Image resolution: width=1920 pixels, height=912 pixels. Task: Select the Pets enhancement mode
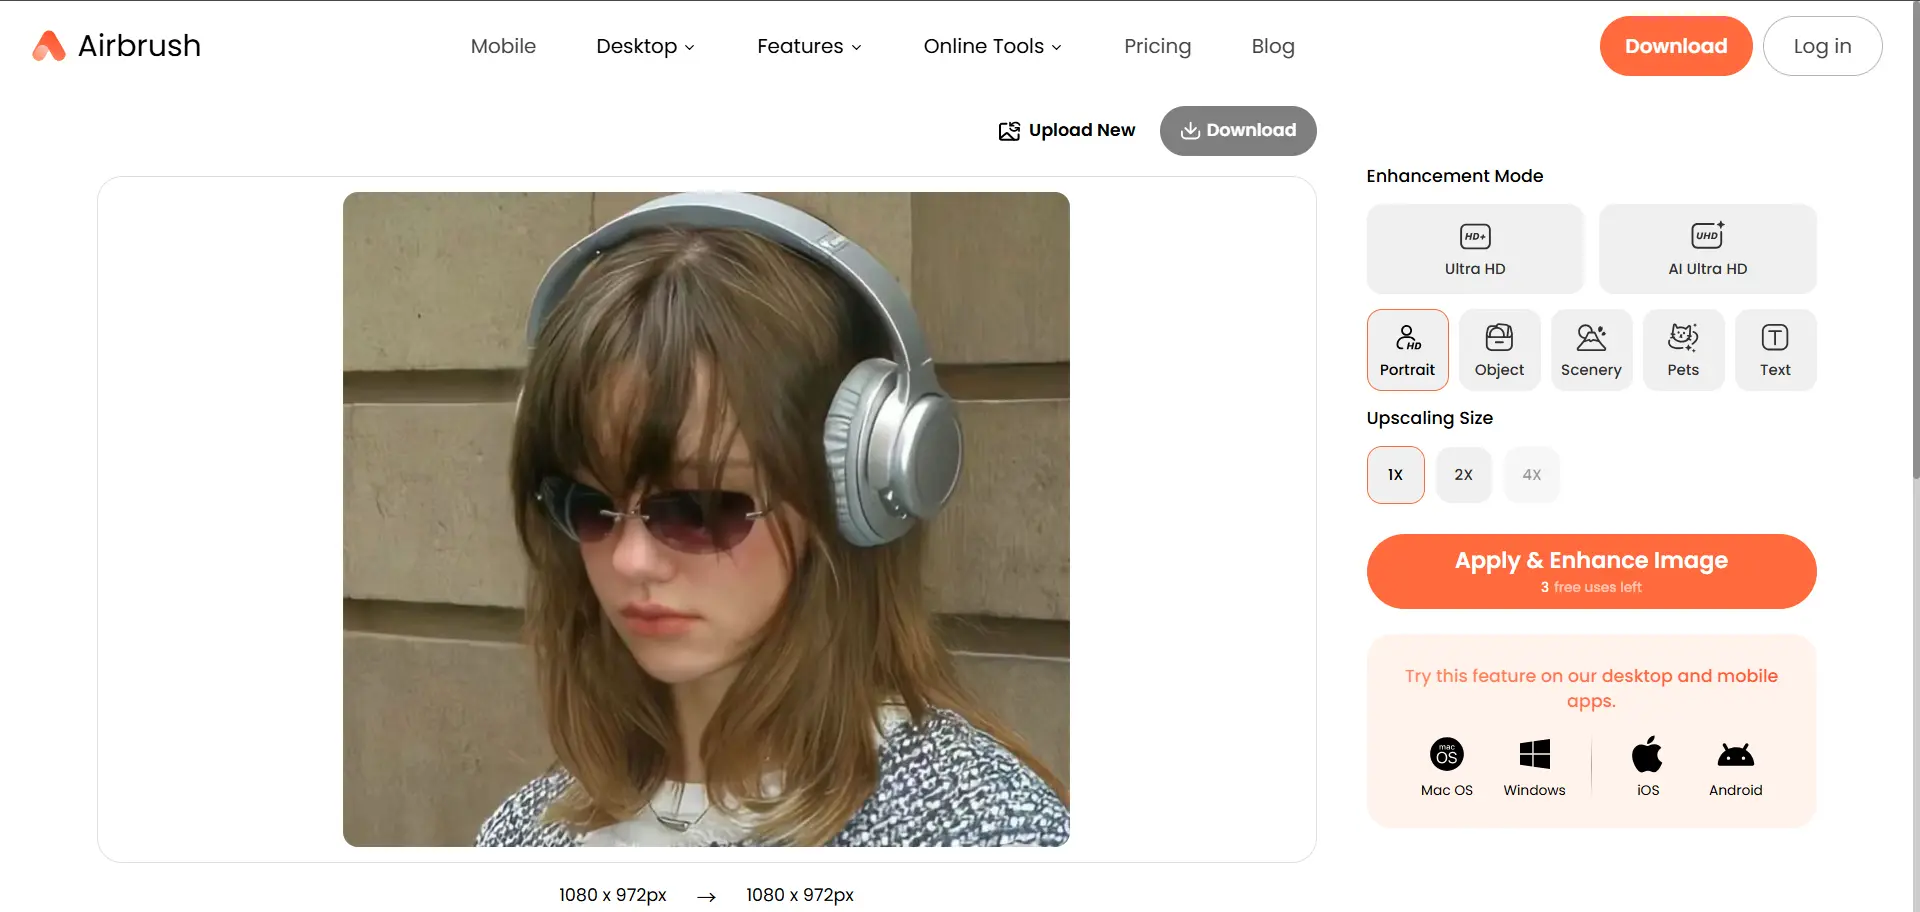(x=1683, y=350)
